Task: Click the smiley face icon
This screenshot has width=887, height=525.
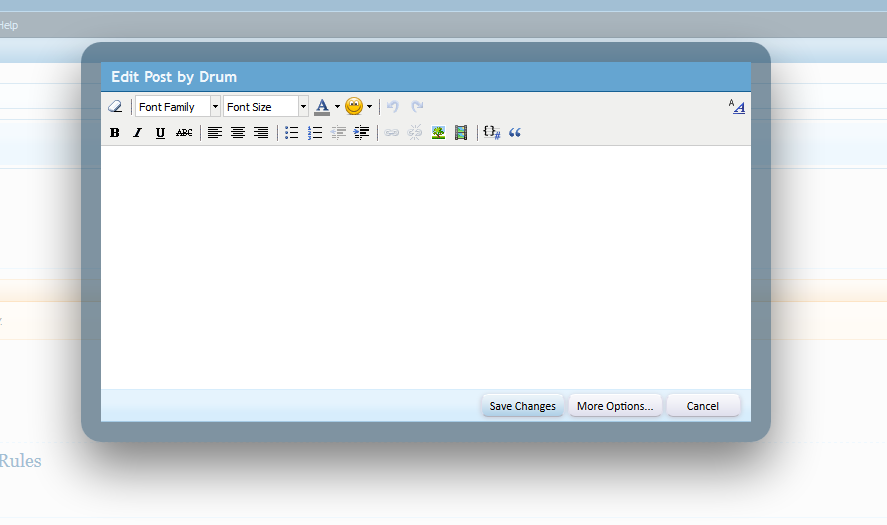Action: coord(354,106)
